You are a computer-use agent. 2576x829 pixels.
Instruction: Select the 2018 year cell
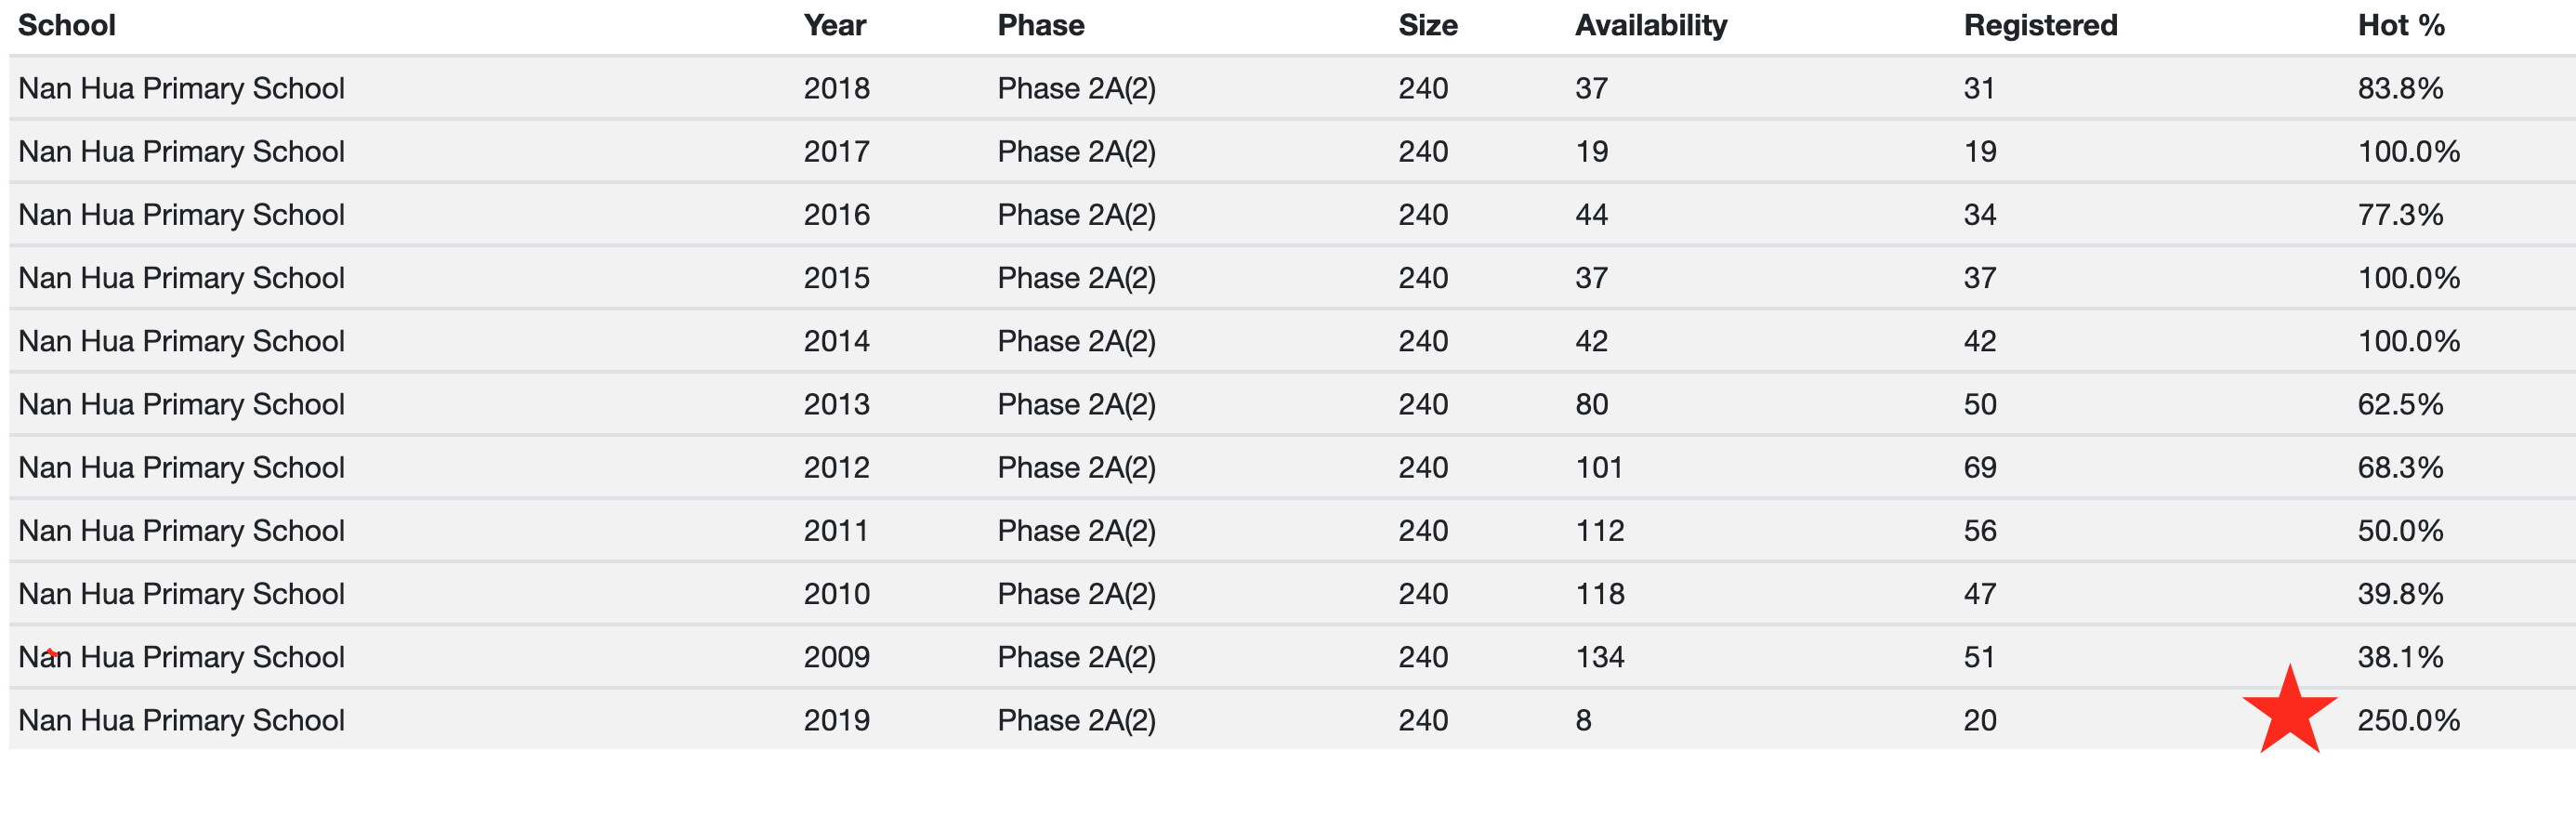836,89
